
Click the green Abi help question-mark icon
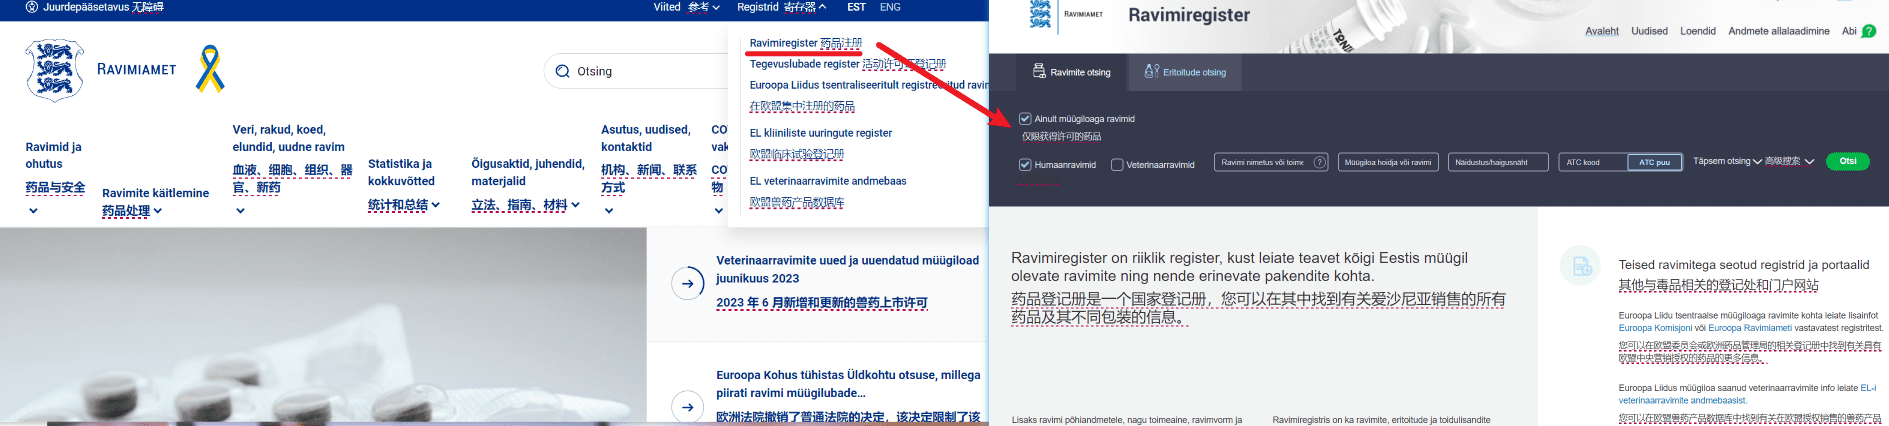coord(1869,31)
